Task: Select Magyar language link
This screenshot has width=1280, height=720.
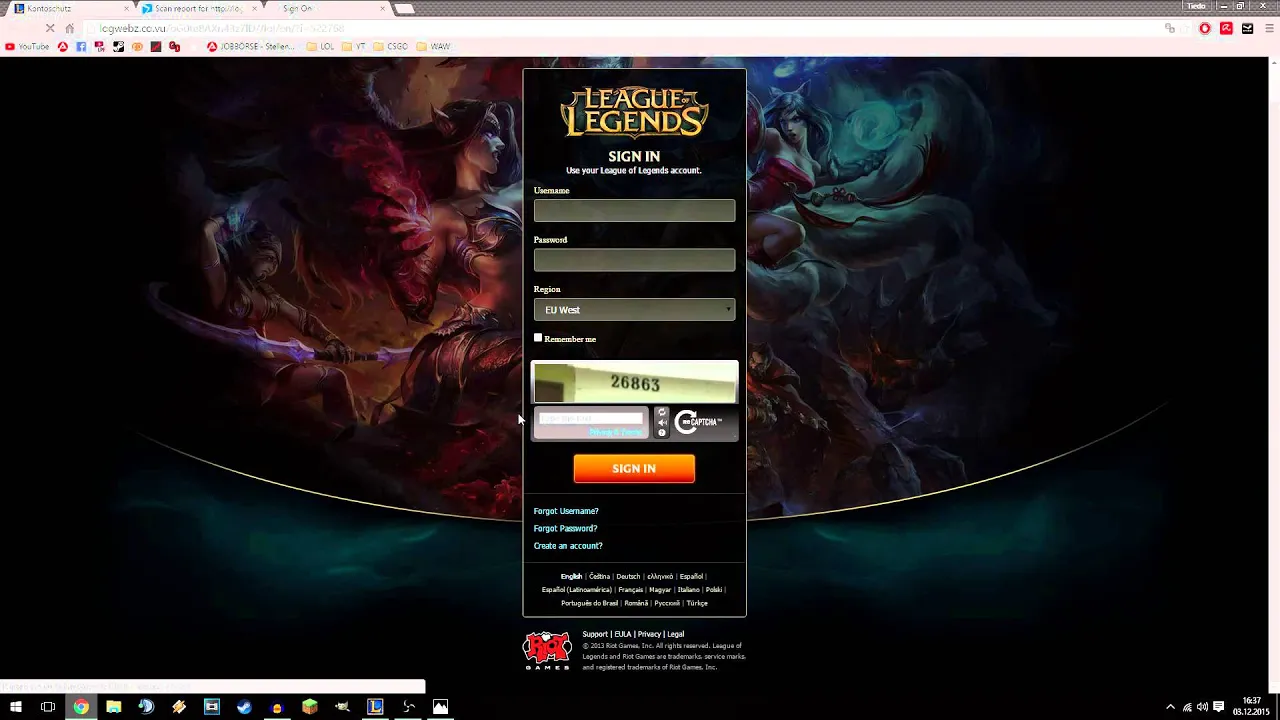Action: [x=660, y=590]
